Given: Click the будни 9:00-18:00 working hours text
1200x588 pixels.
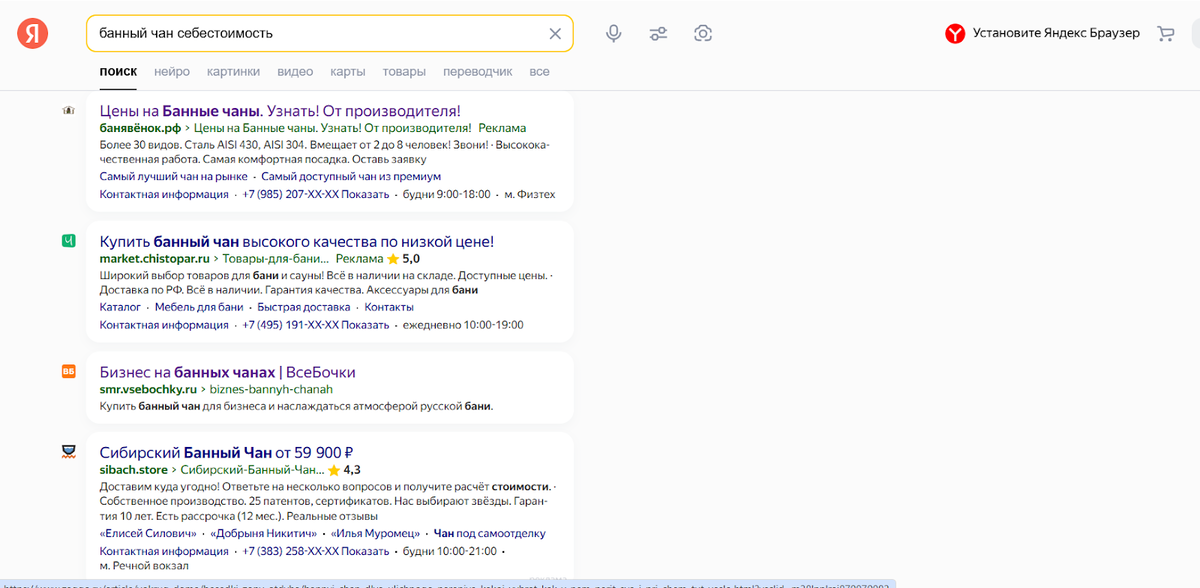Looking at the screenshot, I should coord(447,194).
